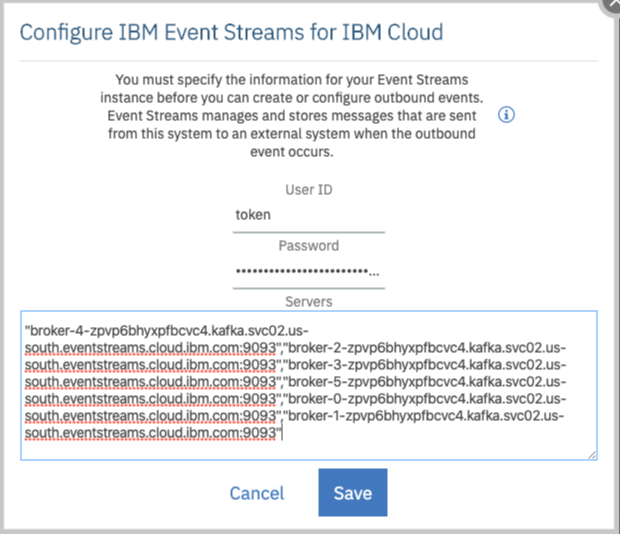The image size is (620, 534).
Task: Click the info icon beside the description
Action: (x=506, y=115)
